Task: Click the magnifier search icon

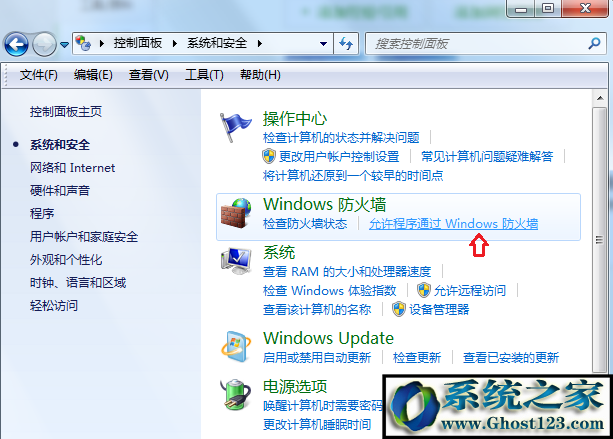Action: pyautogui.click(x=594, y=43)
